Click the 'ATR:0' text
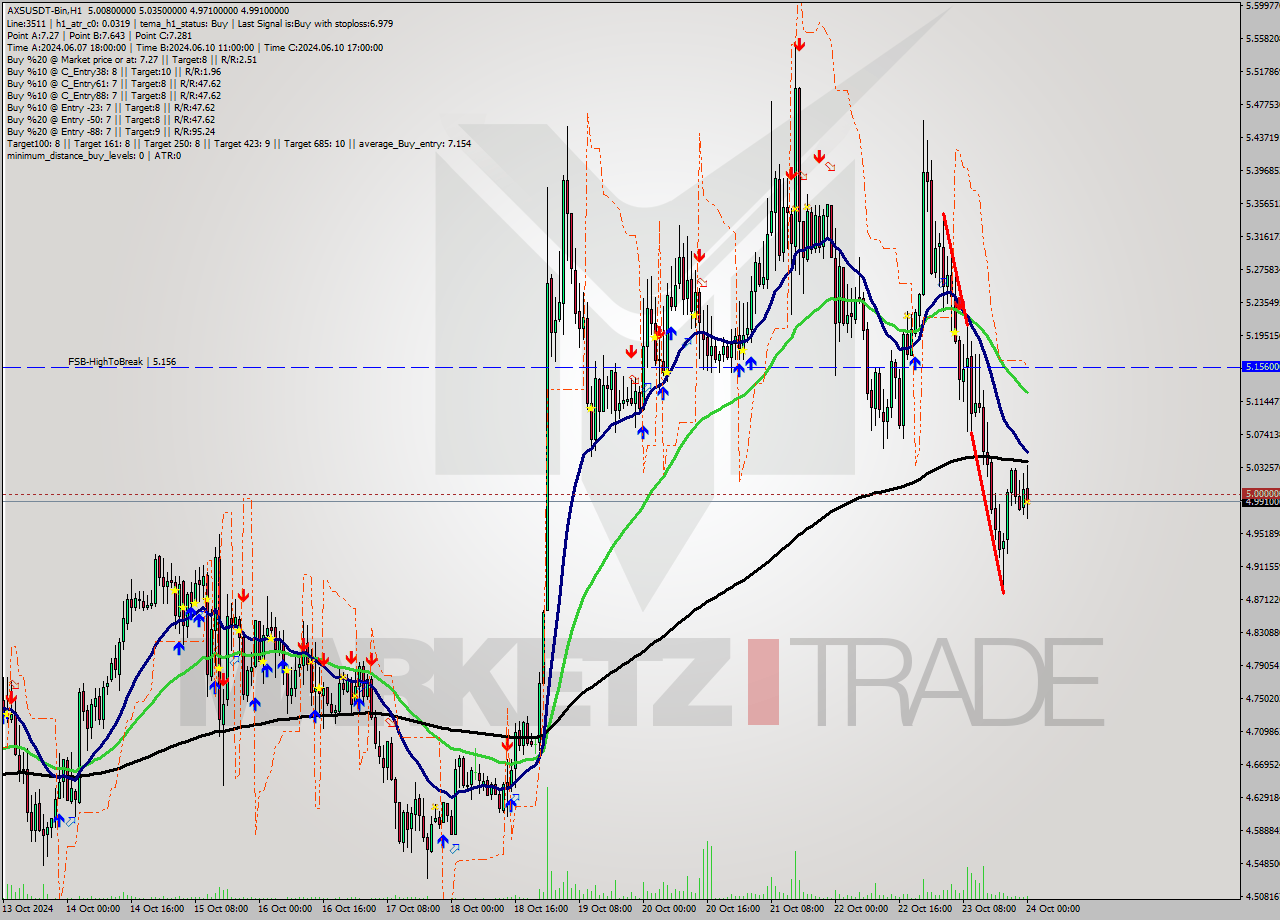The width and height of the screenshot is (1280, 920). tap(167, 156)
